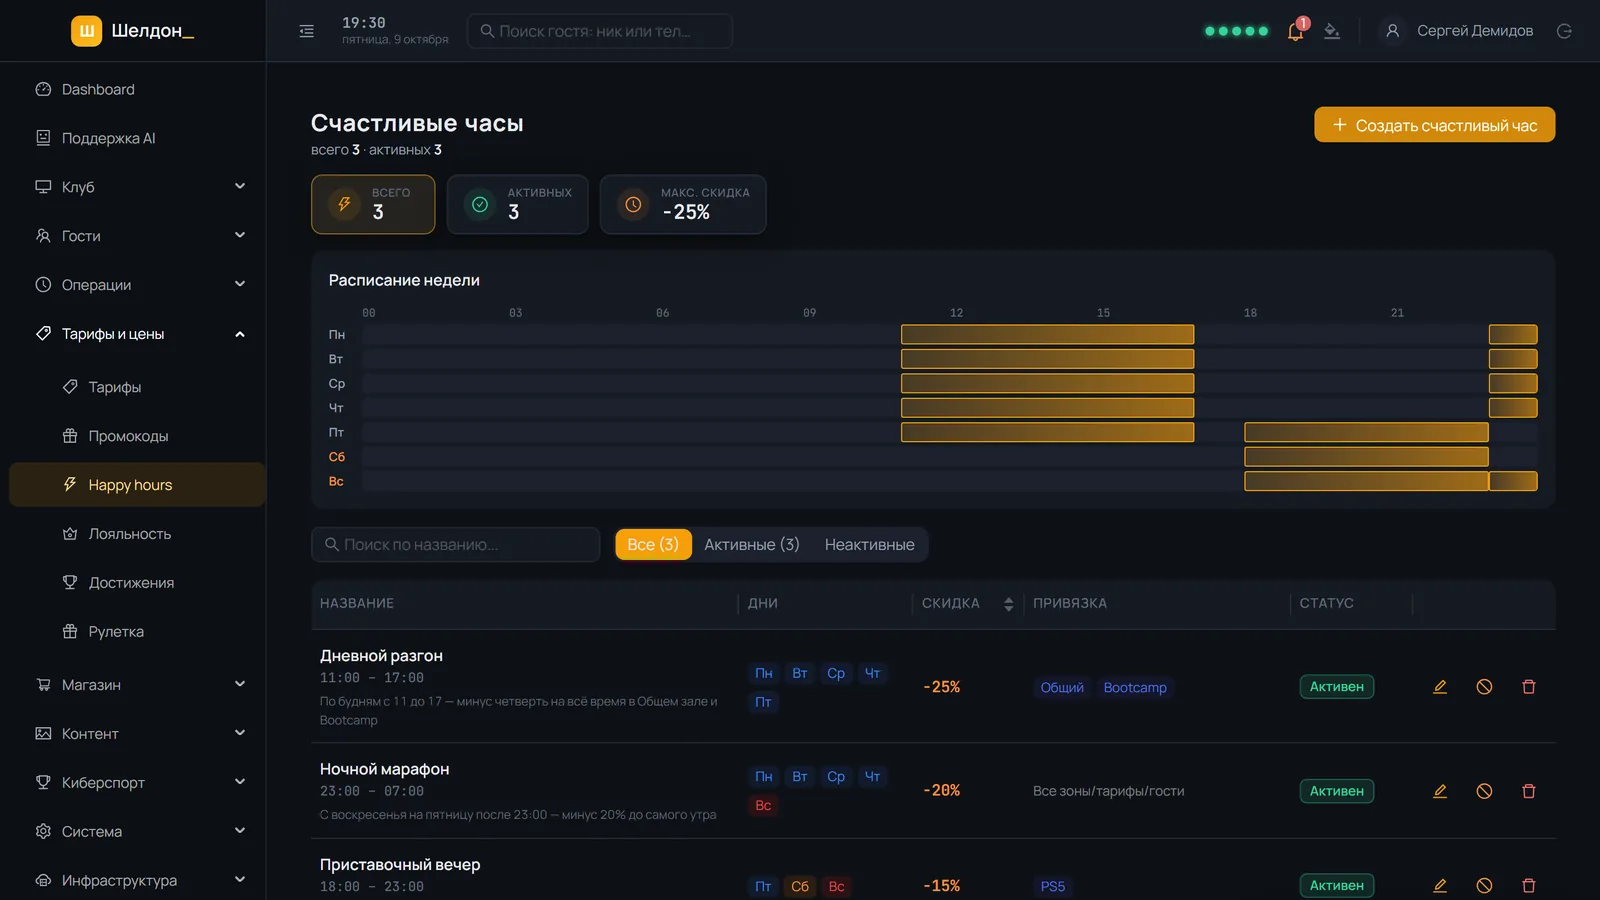Click the Шелдон logo icon
Image resolution: width=1600 pixels, height=900 pixels.
point(87,31)
